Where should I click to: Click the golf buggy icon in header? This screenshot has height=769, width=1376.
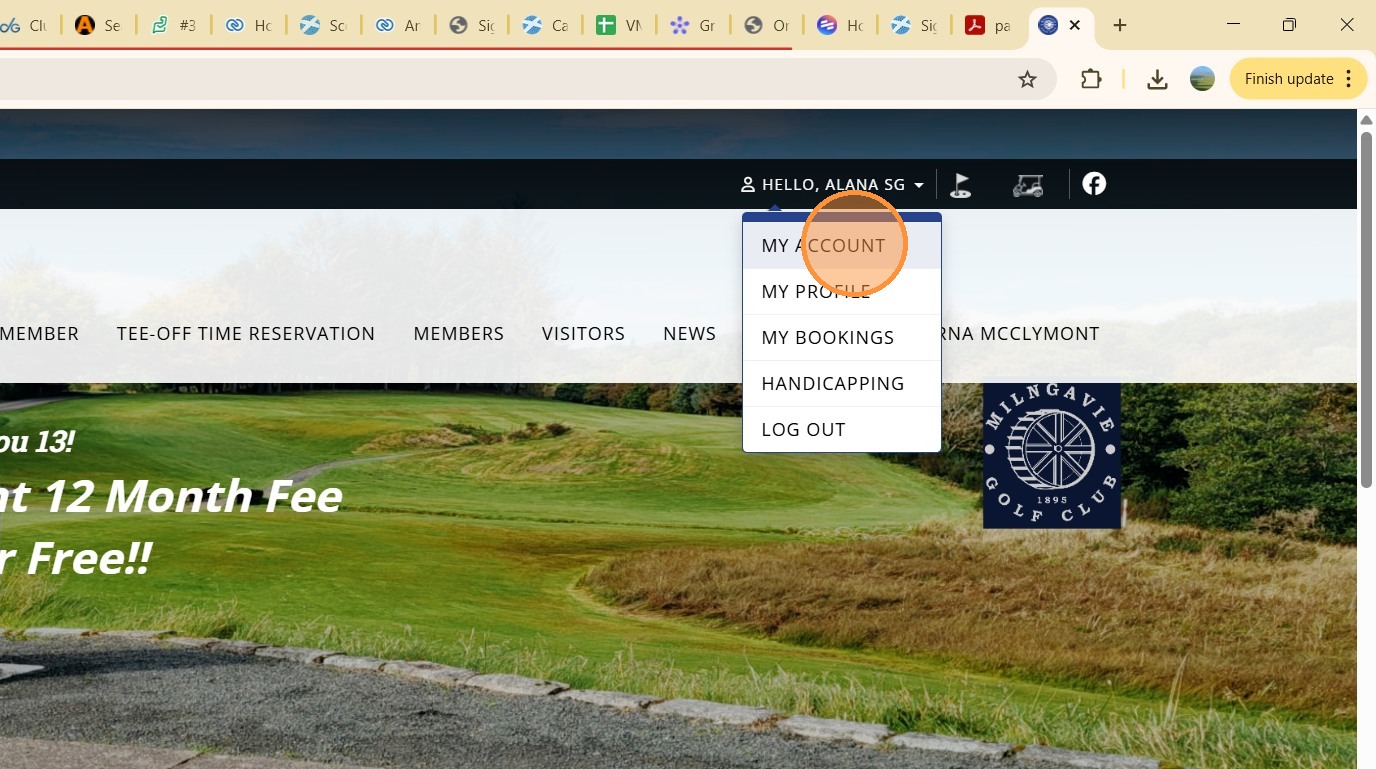[x=1028, y=185]
